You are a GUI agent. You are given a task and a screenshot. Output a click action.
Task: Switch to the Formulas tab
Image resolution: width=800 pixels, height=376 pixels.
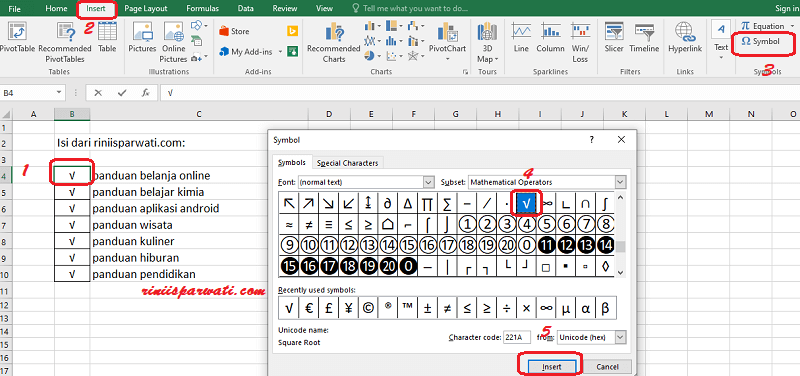203,9
